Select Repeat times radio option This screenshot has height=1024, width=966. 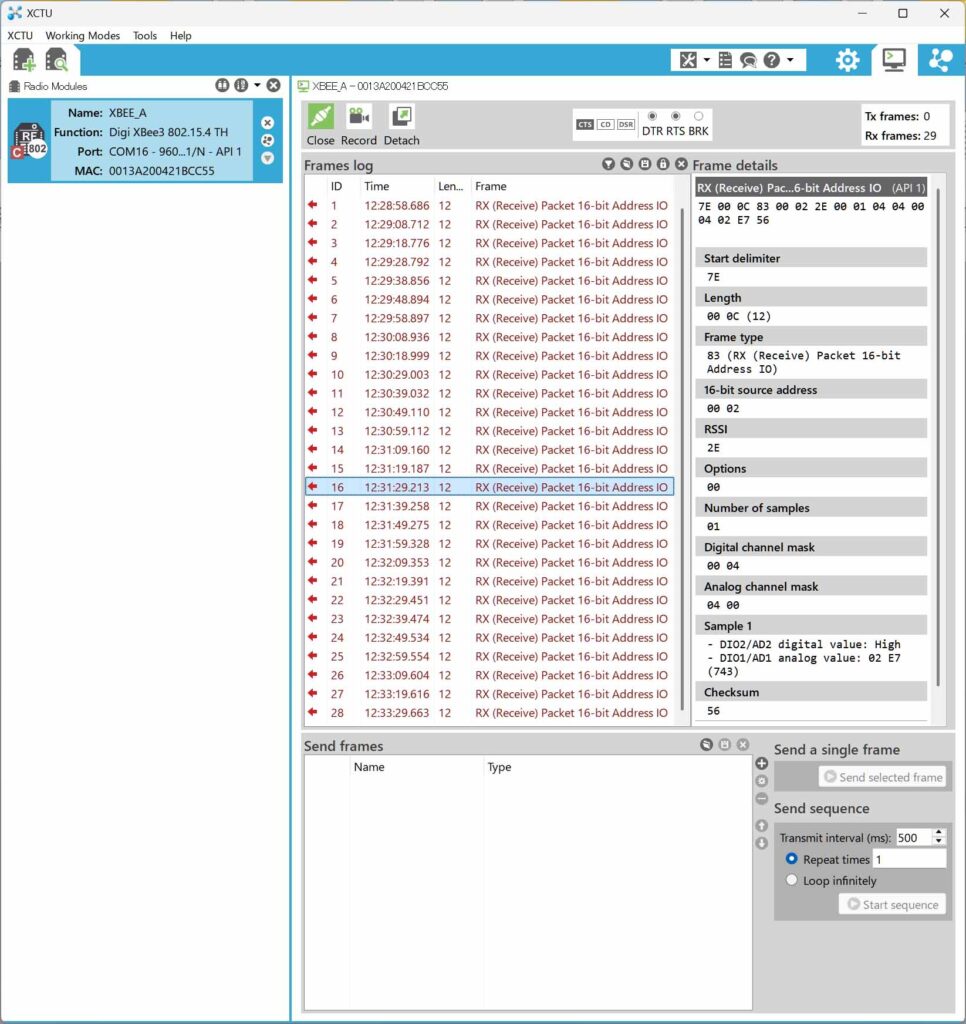(x=792, y=859)
